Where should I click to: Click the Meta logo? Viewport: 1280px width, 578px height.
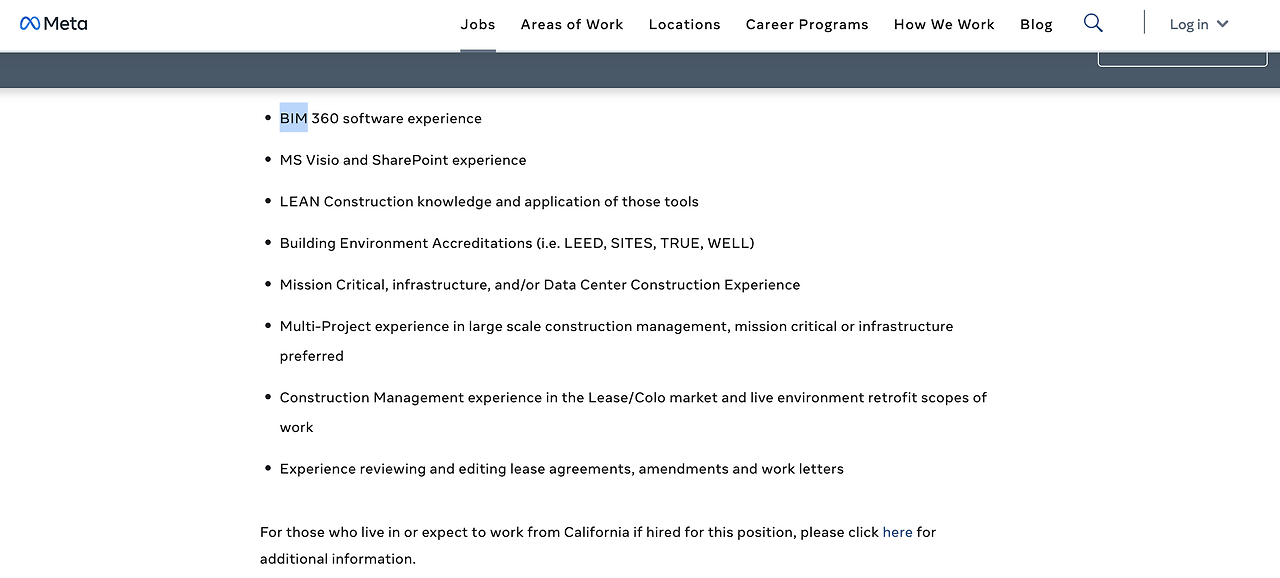coord(54,24)
